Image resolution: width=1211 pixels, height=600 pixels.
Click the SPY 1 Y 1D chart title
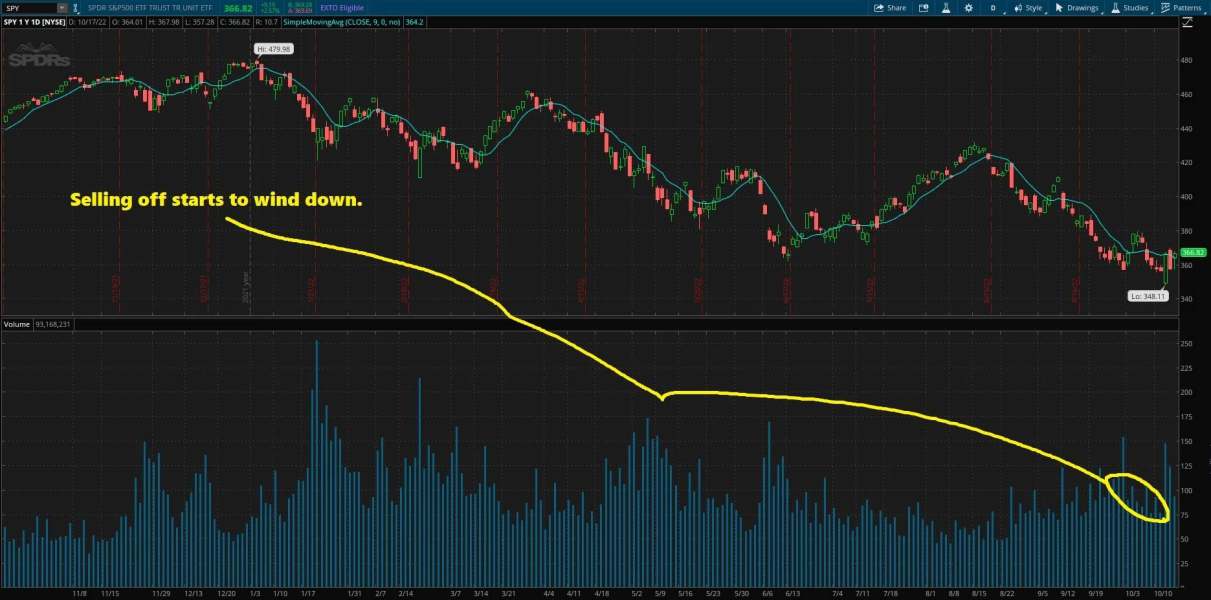pyautogui.click(x=36, y=23)
